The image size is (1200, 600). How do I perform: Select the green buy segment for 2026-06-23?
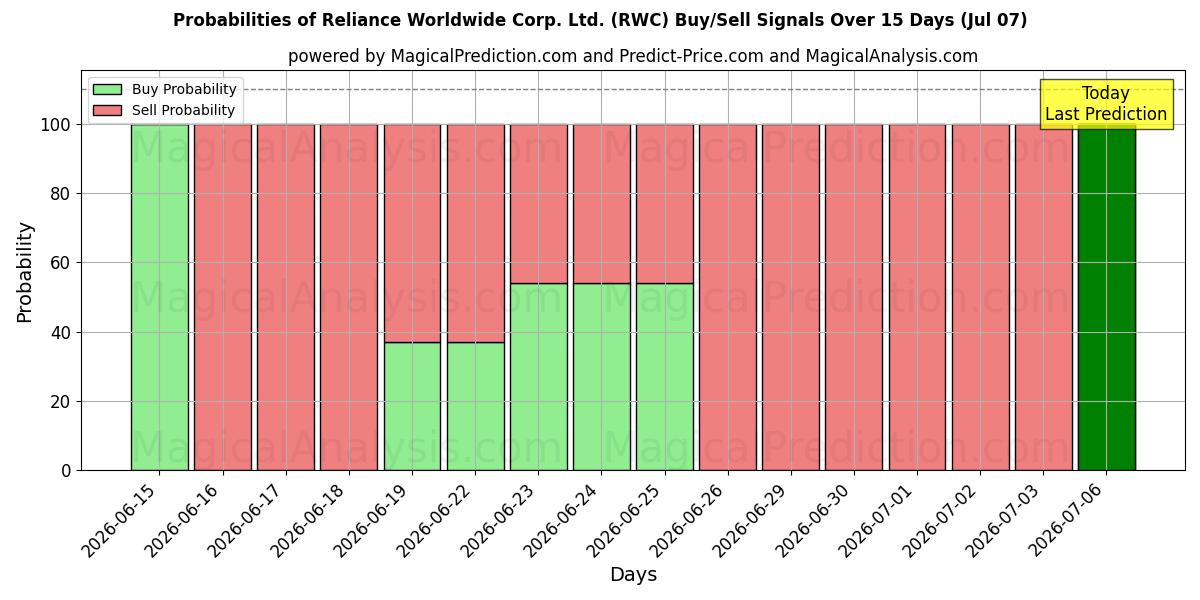point(538,377)
